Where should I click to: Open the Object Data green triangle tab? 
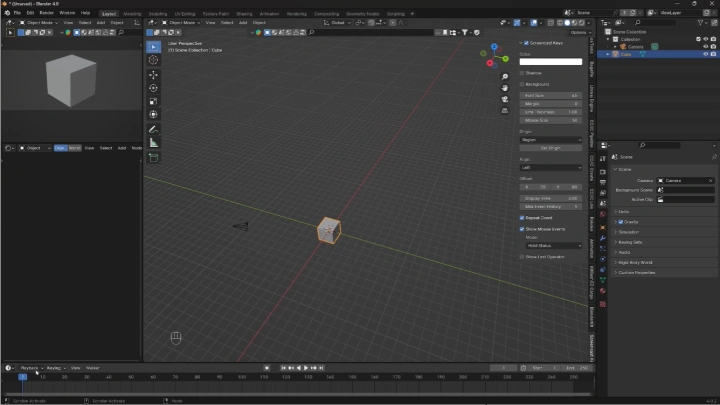[x=602, y=280]
